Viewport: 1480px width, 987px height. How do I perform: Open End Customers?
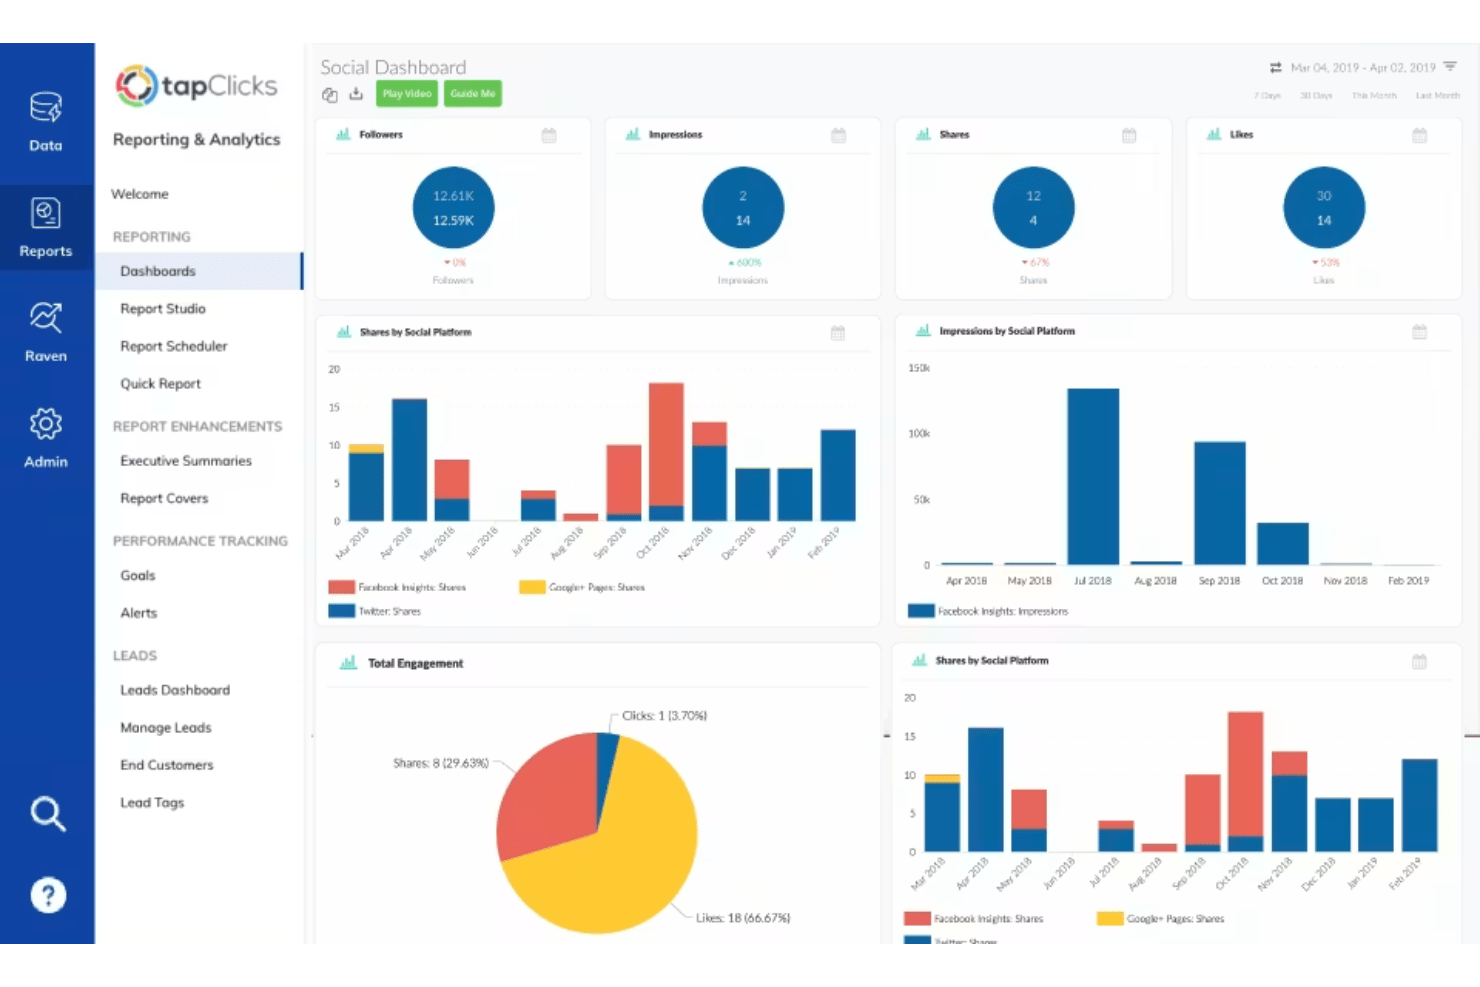point(167,765)
